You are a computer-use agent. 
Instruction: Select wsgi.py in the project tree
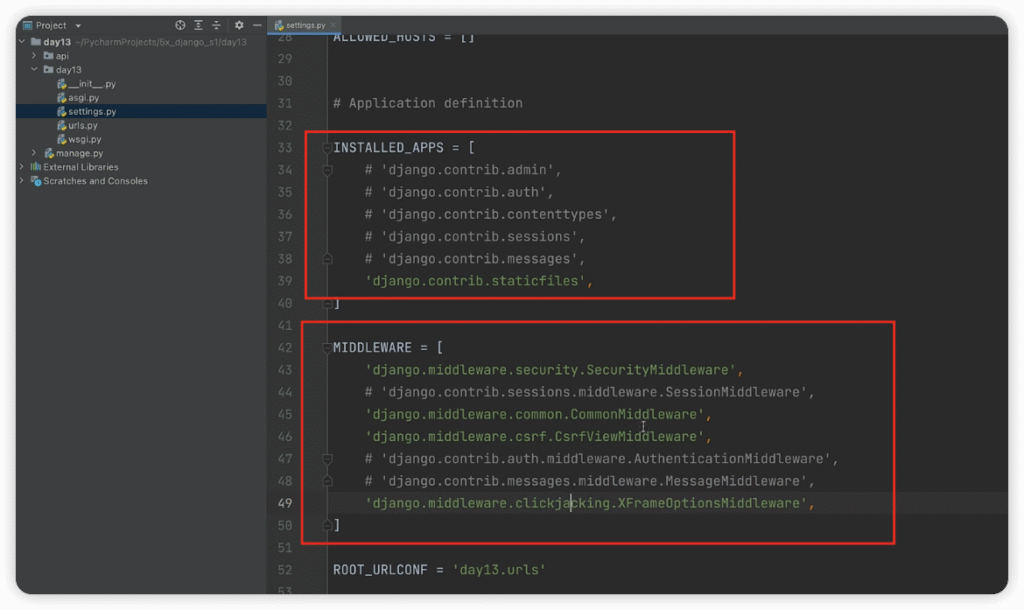[x=84, y=139]
